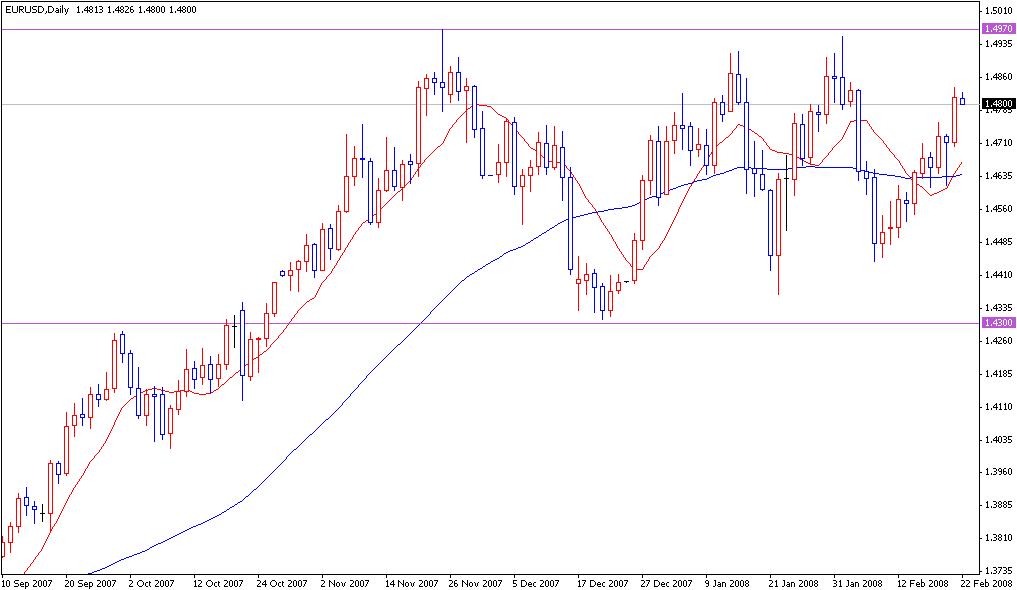Click the EURUSD,Daily chart title text
The height and width of the screenshot is (590, 1017).
click(35, 10)
